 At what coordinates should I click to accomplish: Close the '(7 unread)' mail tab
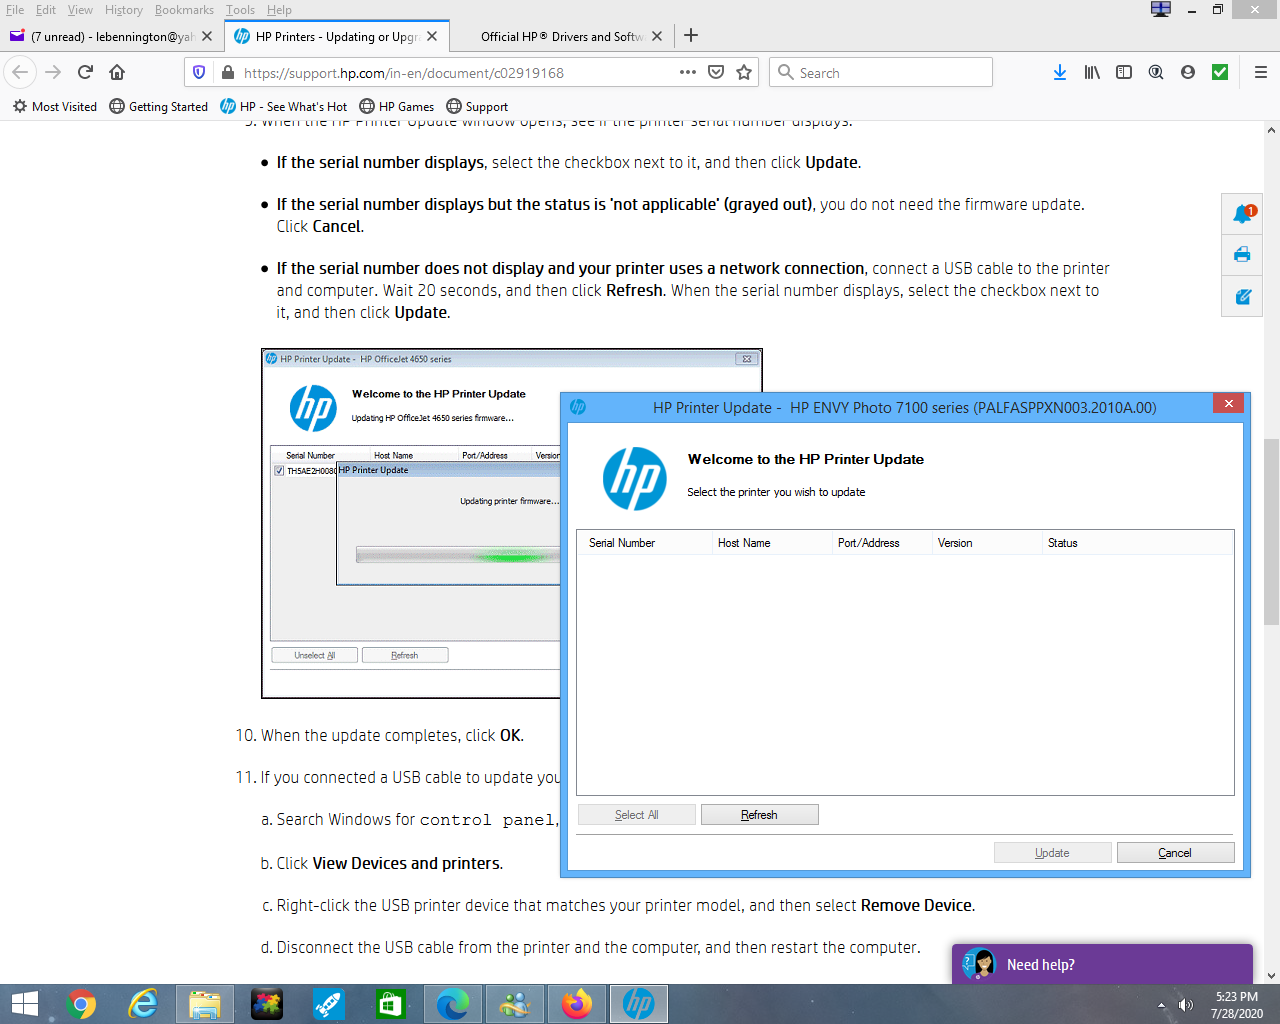[x=207, y=36]
